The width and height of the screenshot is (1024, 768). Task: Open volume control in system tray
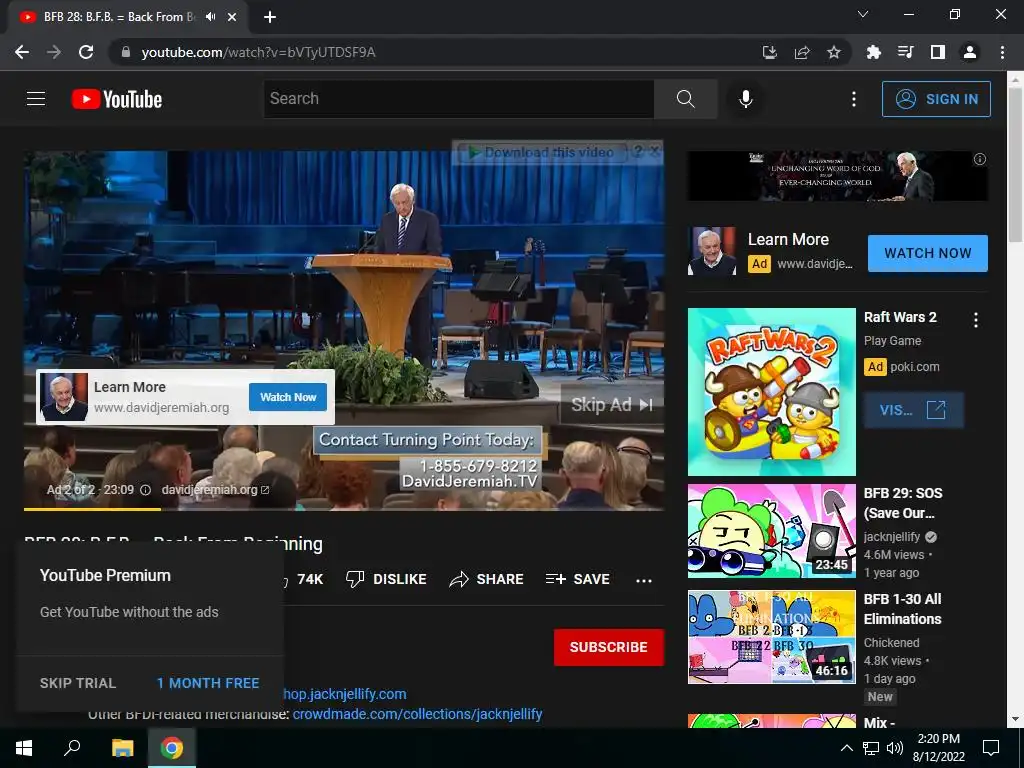pos(895,748)
